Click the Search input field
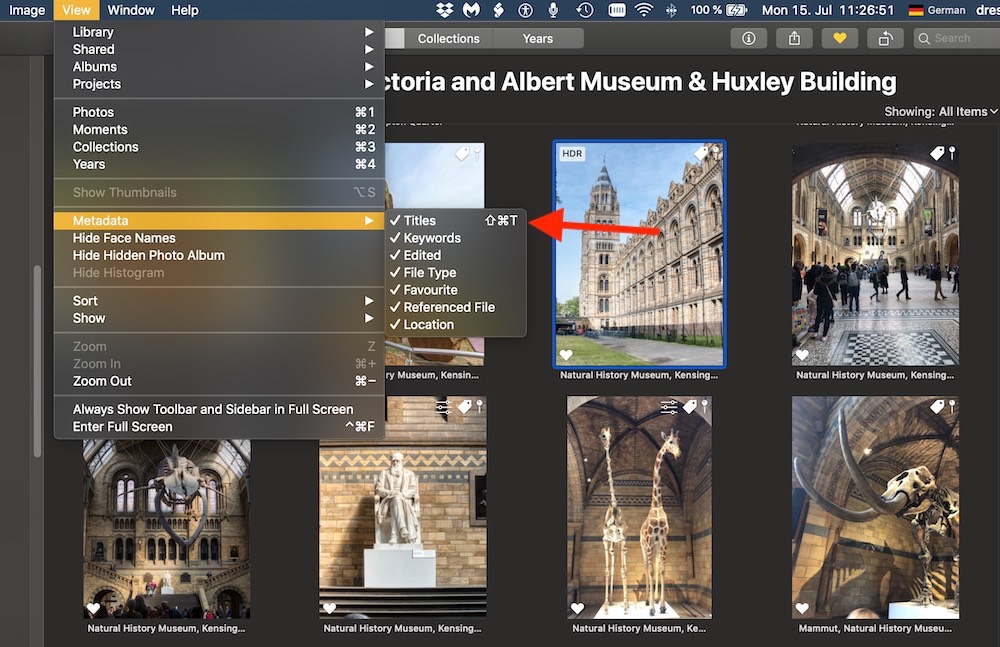Image resolution: width=1000 pixels, height=647 pixels. 957,38
